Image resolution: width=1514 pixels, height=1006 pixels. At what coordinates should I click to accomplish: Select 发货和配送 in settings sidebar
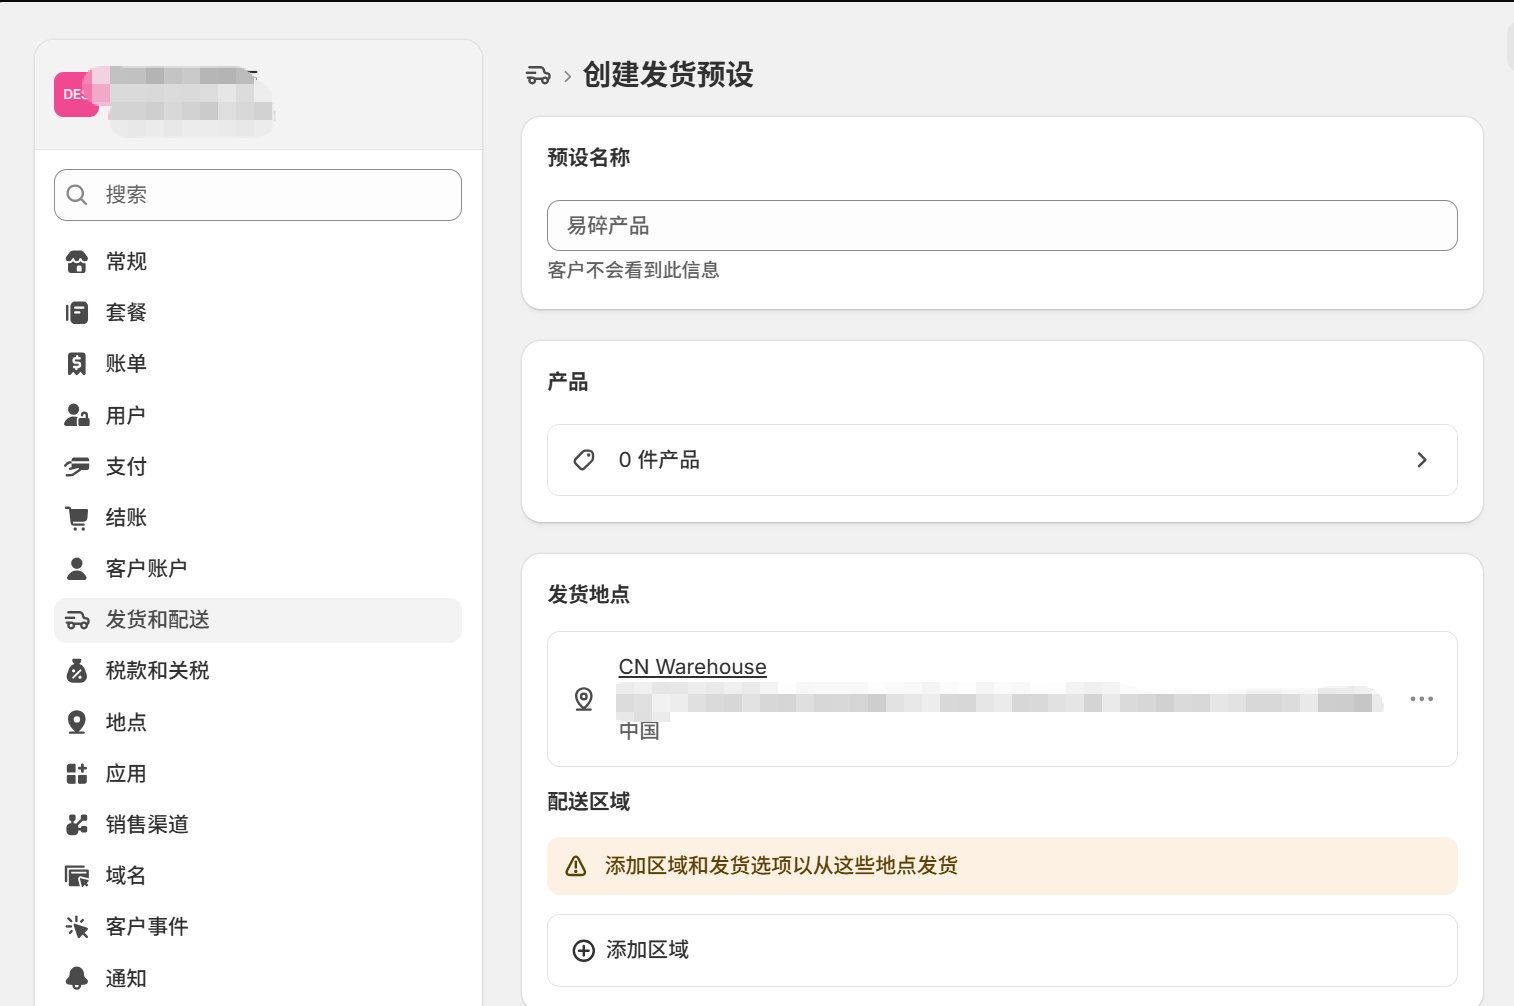point(258,620)
